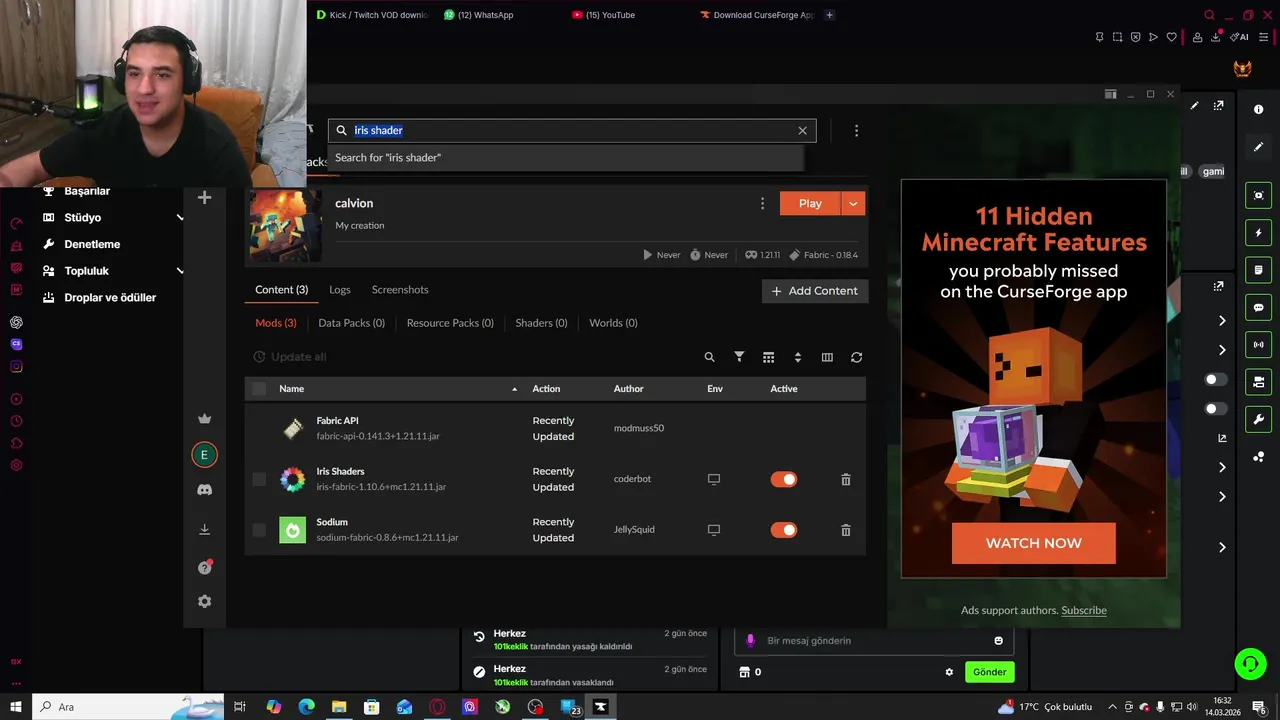This screenshot has width=1280, height=720.
Task: Delete the Sodium mod
Action: (846, 530)
